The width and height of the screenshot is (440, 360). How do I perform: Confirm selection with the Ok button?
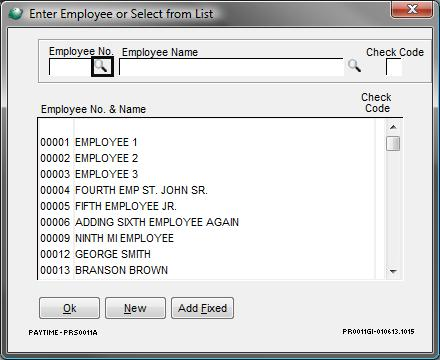69,308
